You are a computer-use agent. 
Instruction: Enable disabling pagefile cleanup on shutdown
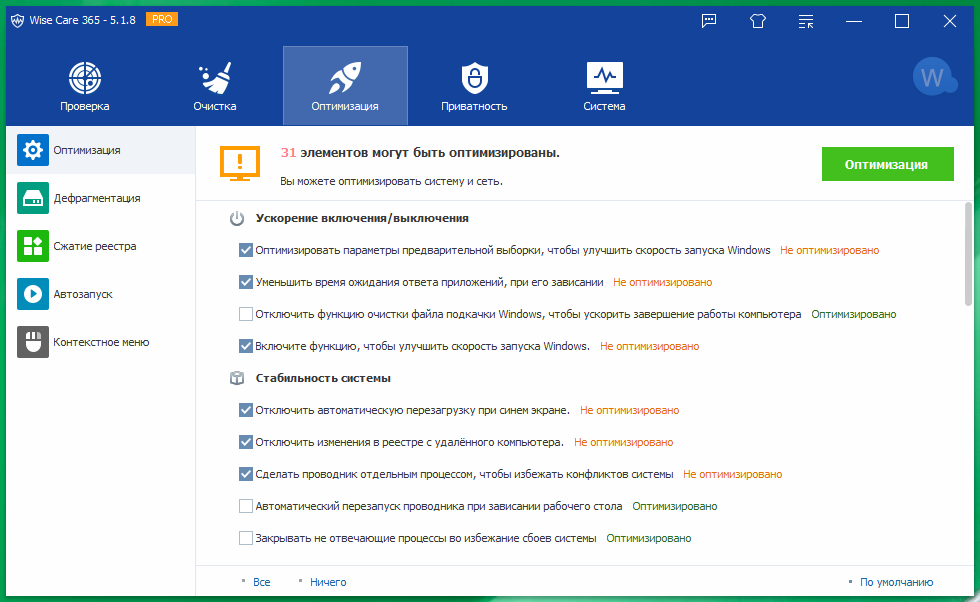coord(245,314)
